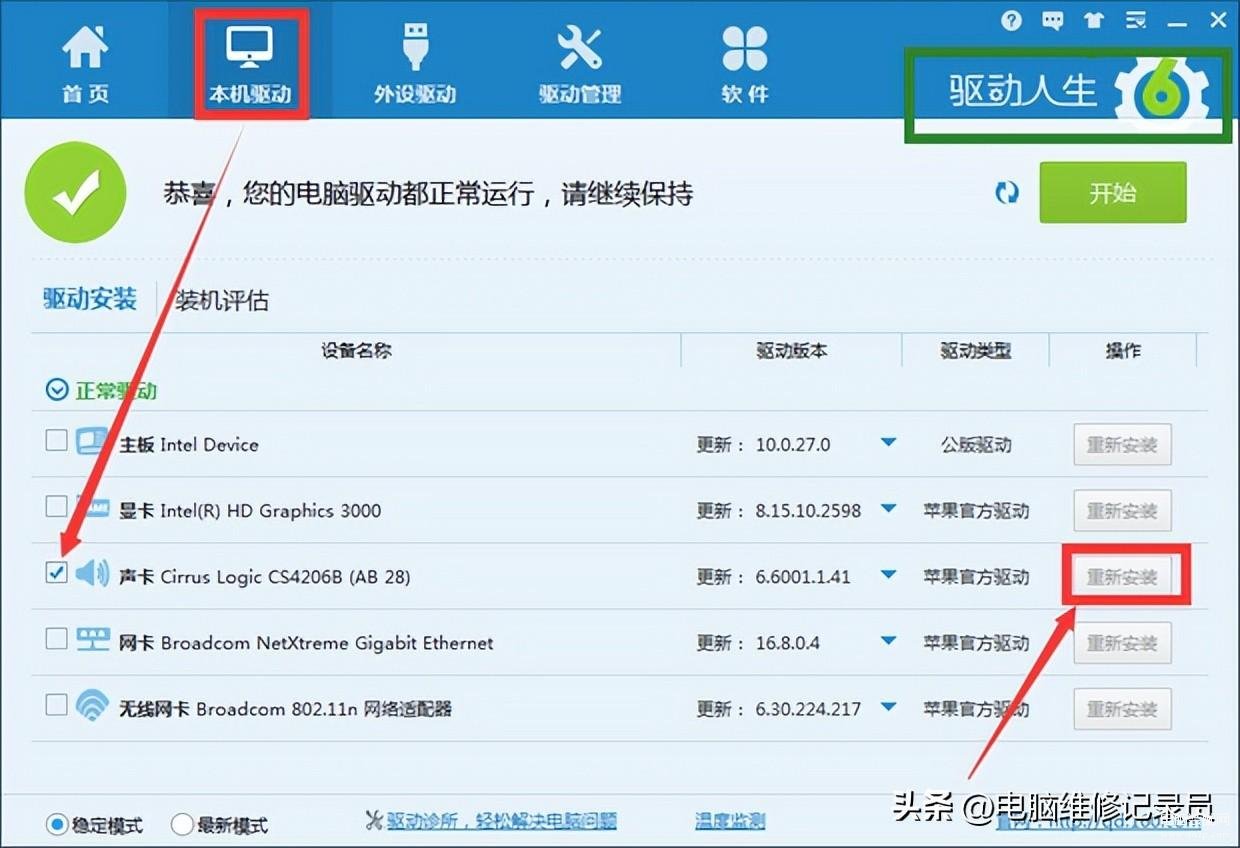
Task: Click the 声卡 Cirrus Logic CS4206B device name
Action: click(265, 576)
